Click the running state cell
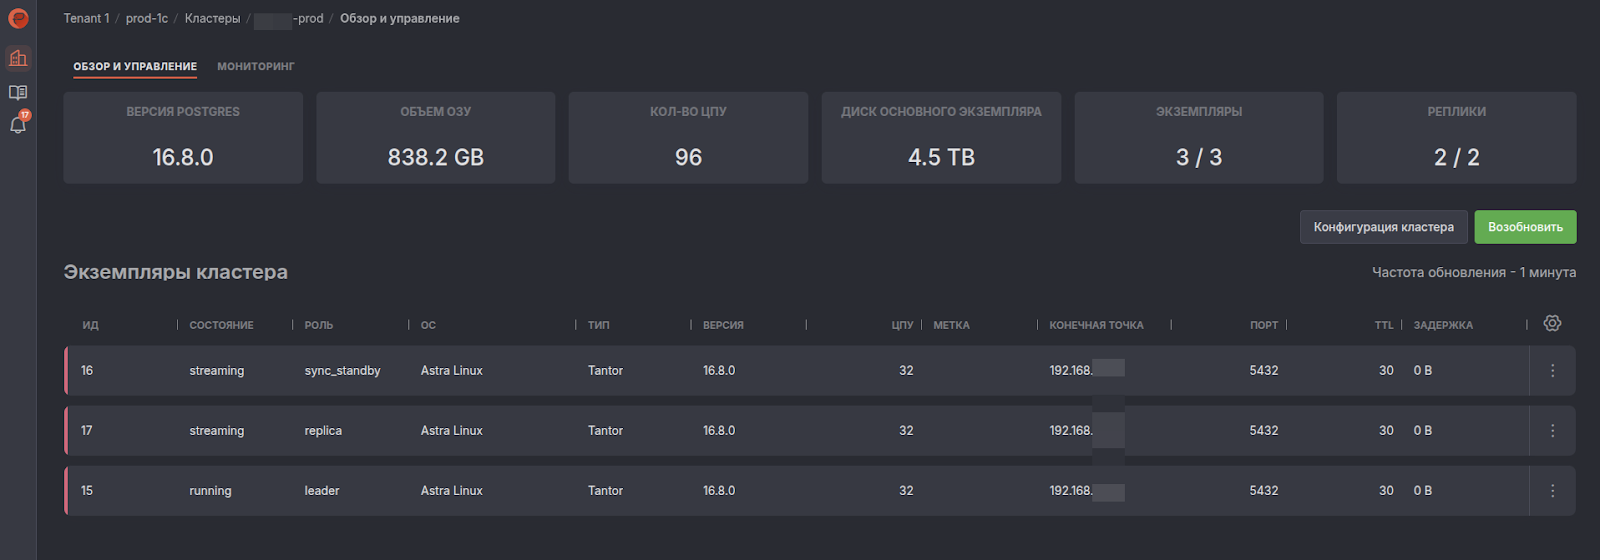The height and width of the screenshot is (560, 1600). point(210,491)
